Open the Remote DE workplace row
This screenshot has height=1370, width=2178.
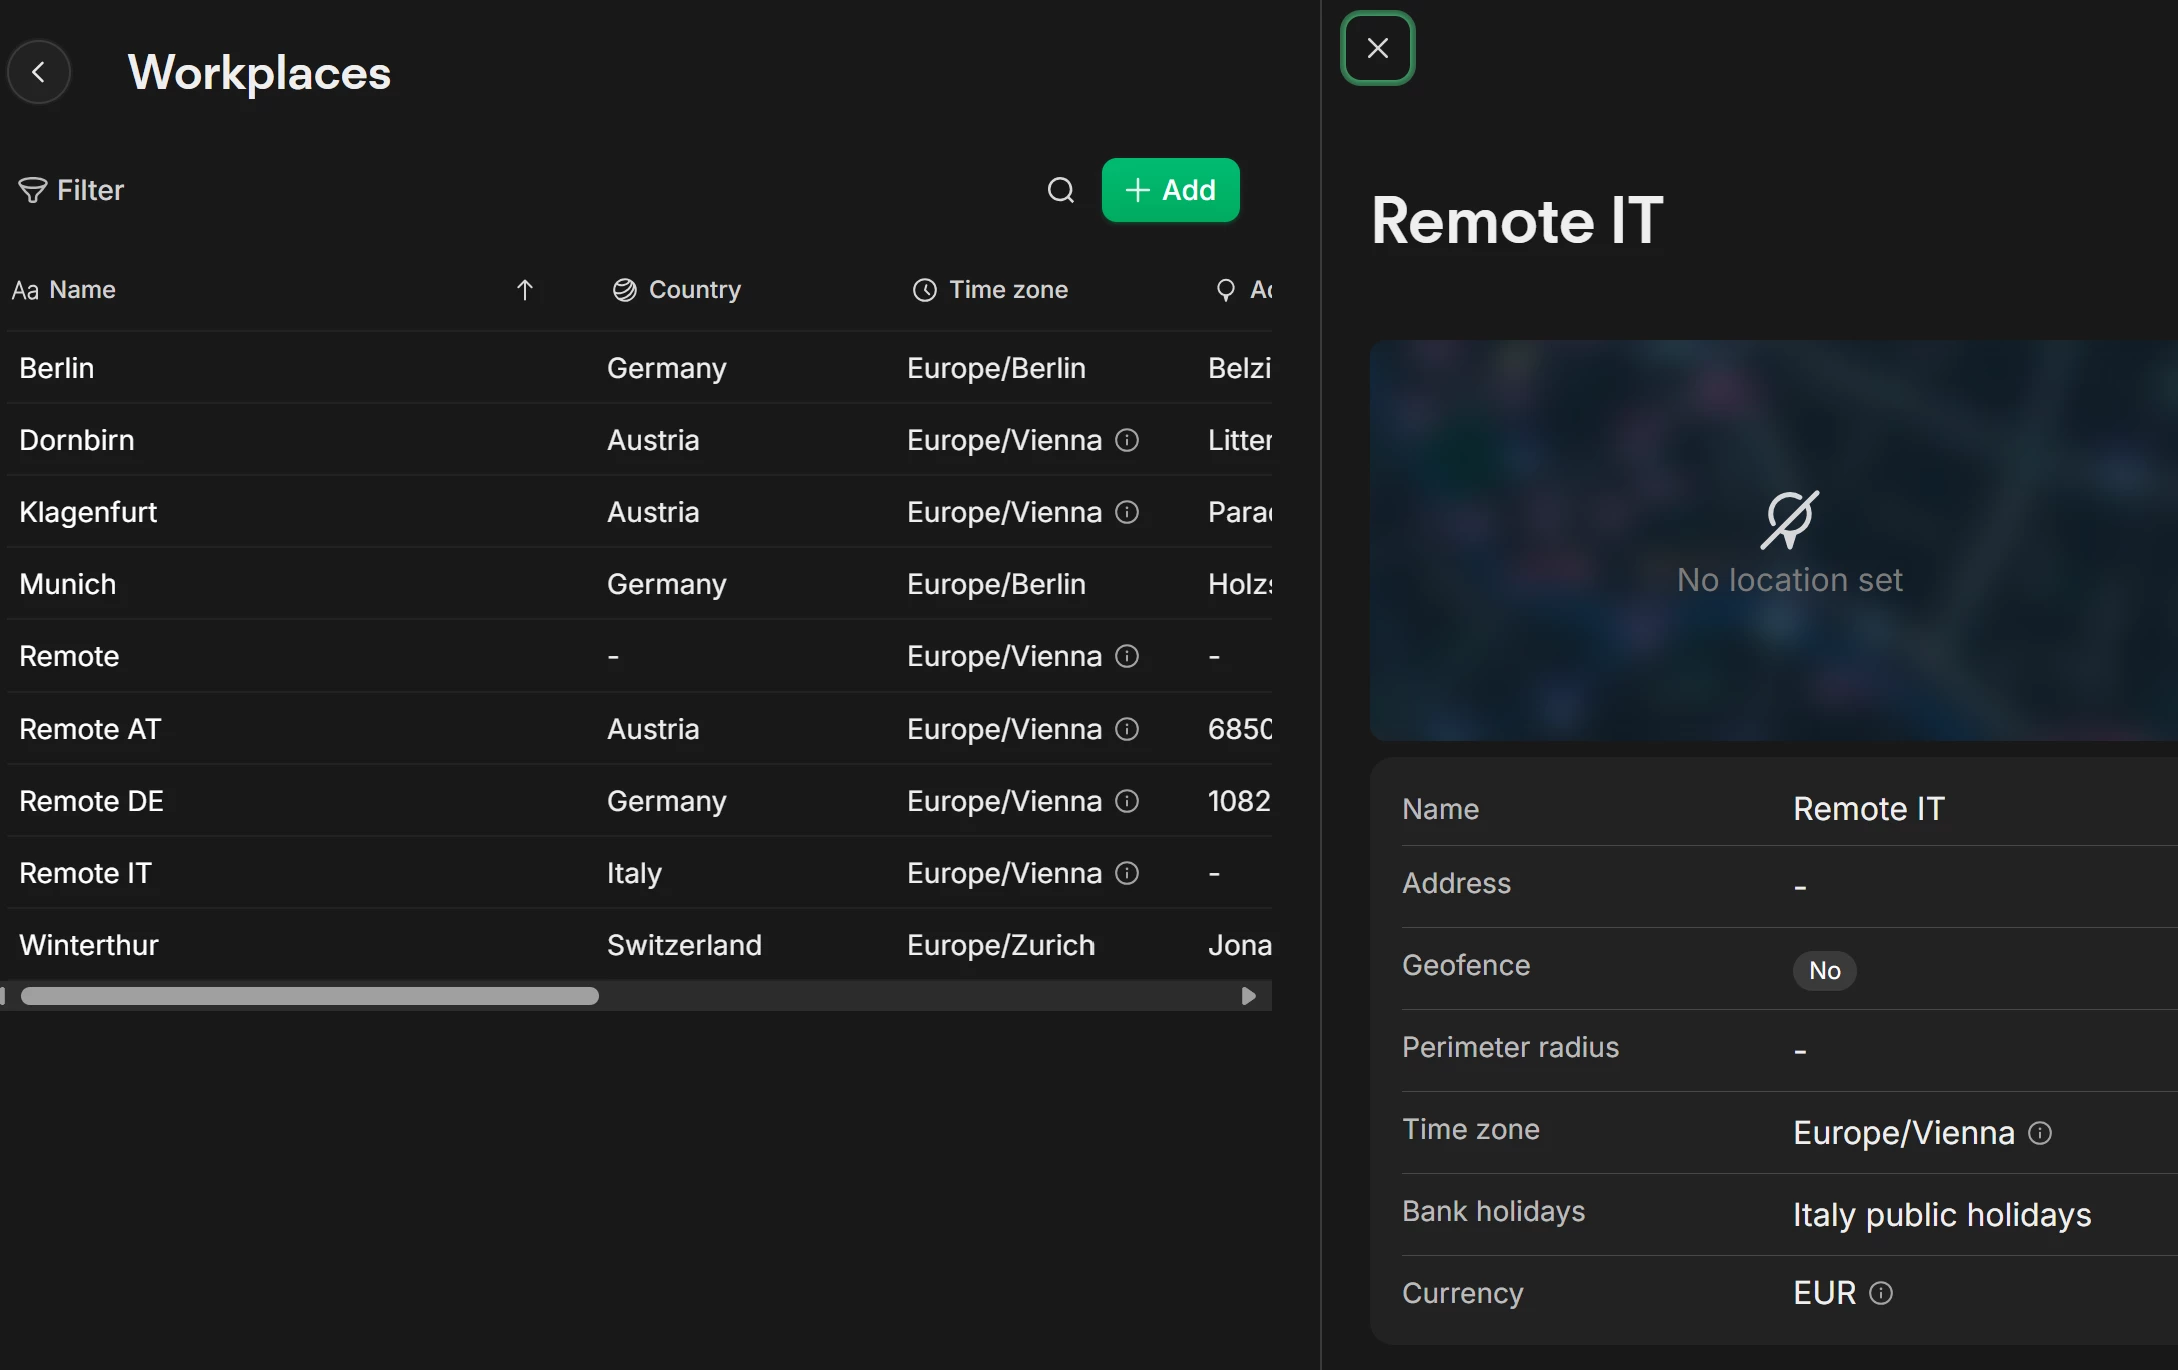[640, 801]
